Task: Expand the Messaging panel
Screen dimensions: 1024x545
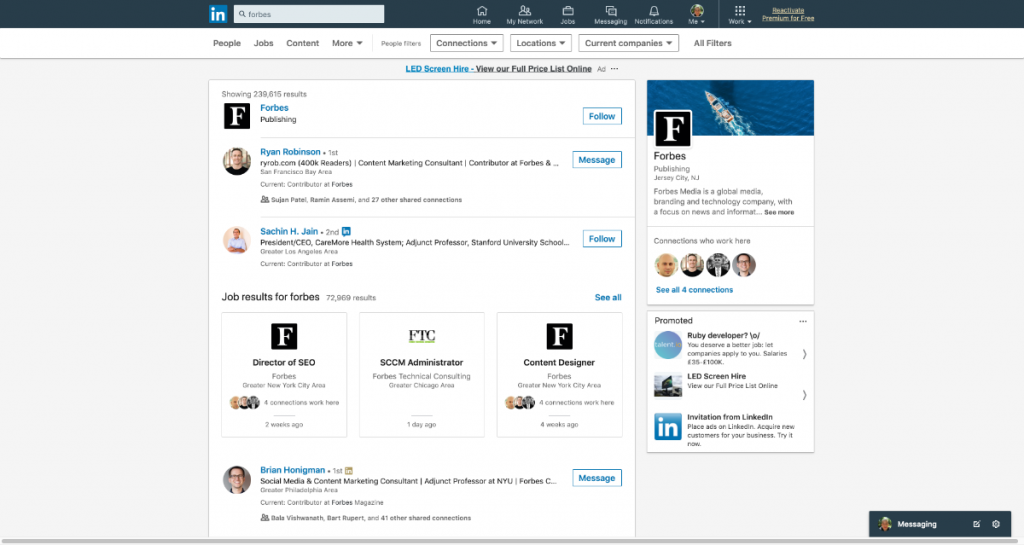Action: point(917,524)
